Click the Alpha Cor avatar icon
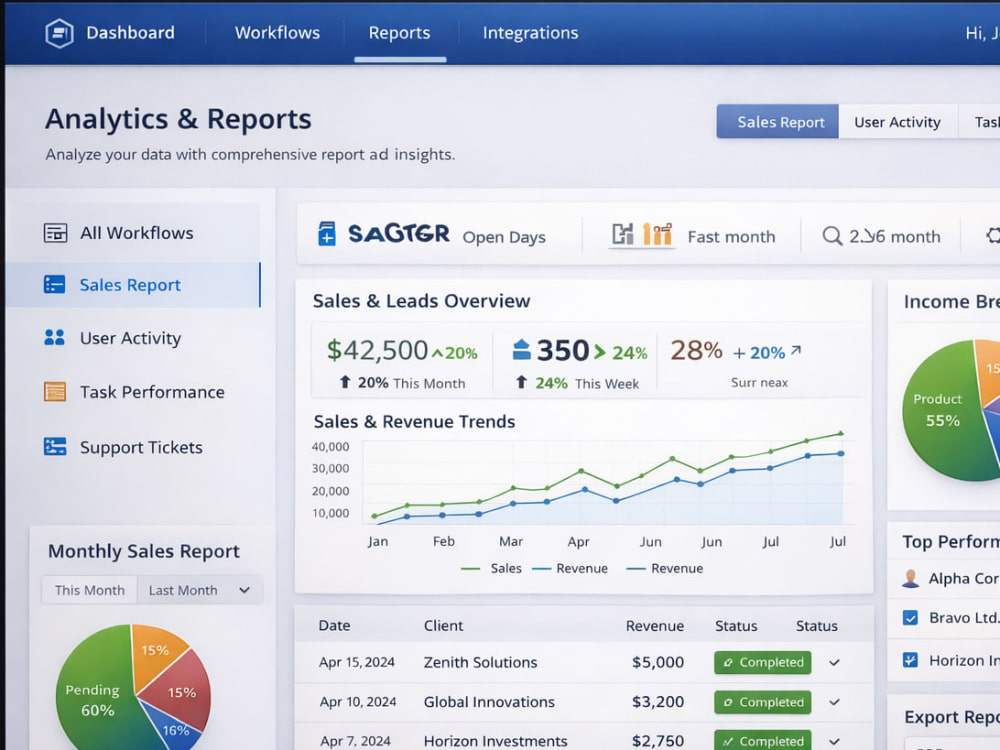Viewport: 1000px width, 750px height. click(x=911, y=578)
